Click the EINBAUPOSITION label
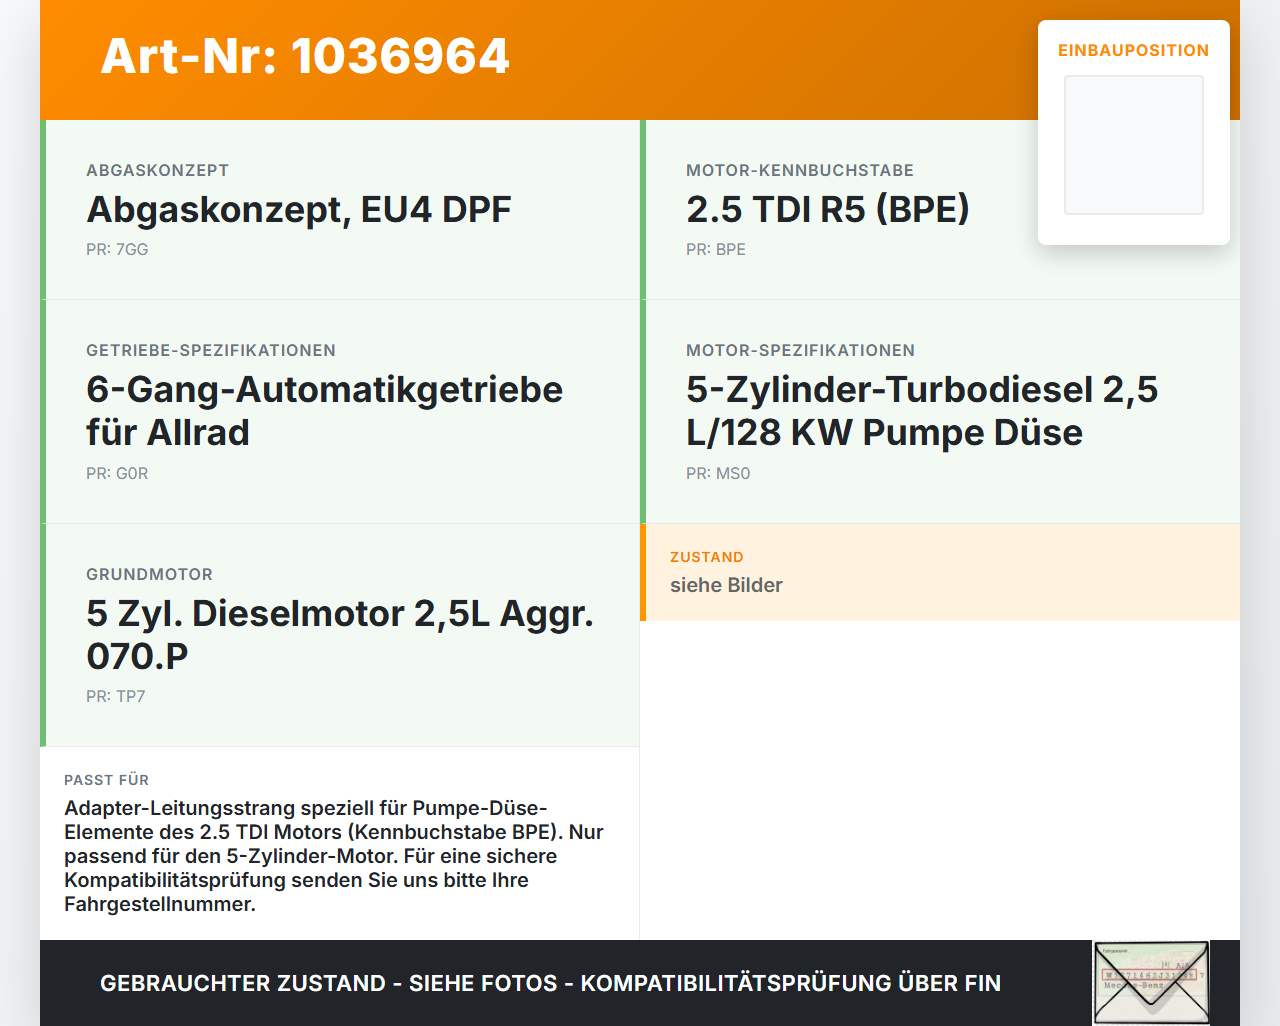The height and width of the screenshot is (1026, 1280). (x=1134, y=50)
